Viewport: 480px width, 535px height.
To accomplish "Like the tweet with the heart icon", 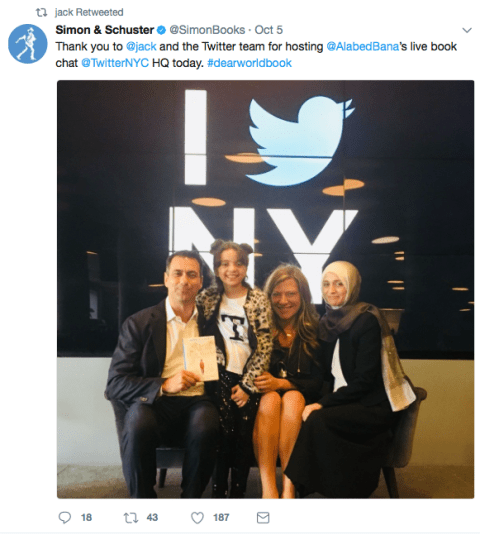I will point(197,518).
